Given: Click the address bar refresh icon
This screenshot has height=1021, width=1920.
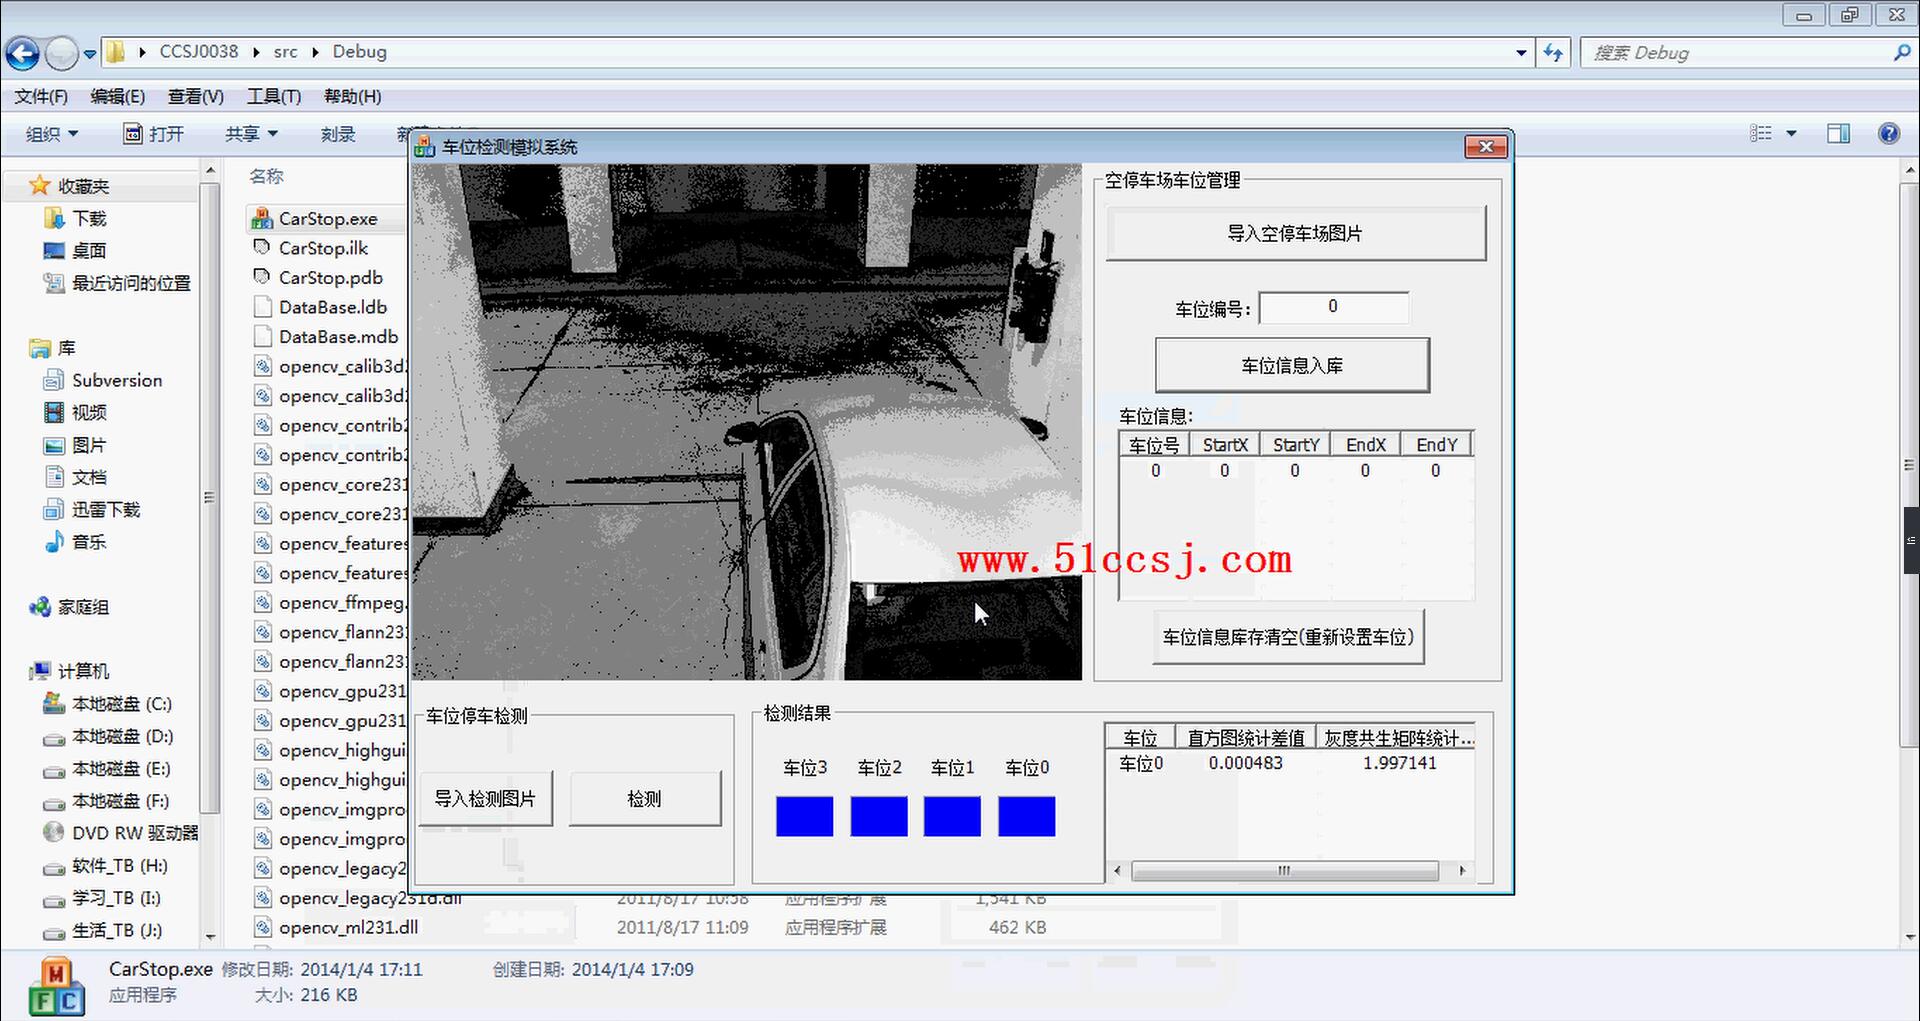Looking at the screenshot, I should click(x=1553, y=53).
